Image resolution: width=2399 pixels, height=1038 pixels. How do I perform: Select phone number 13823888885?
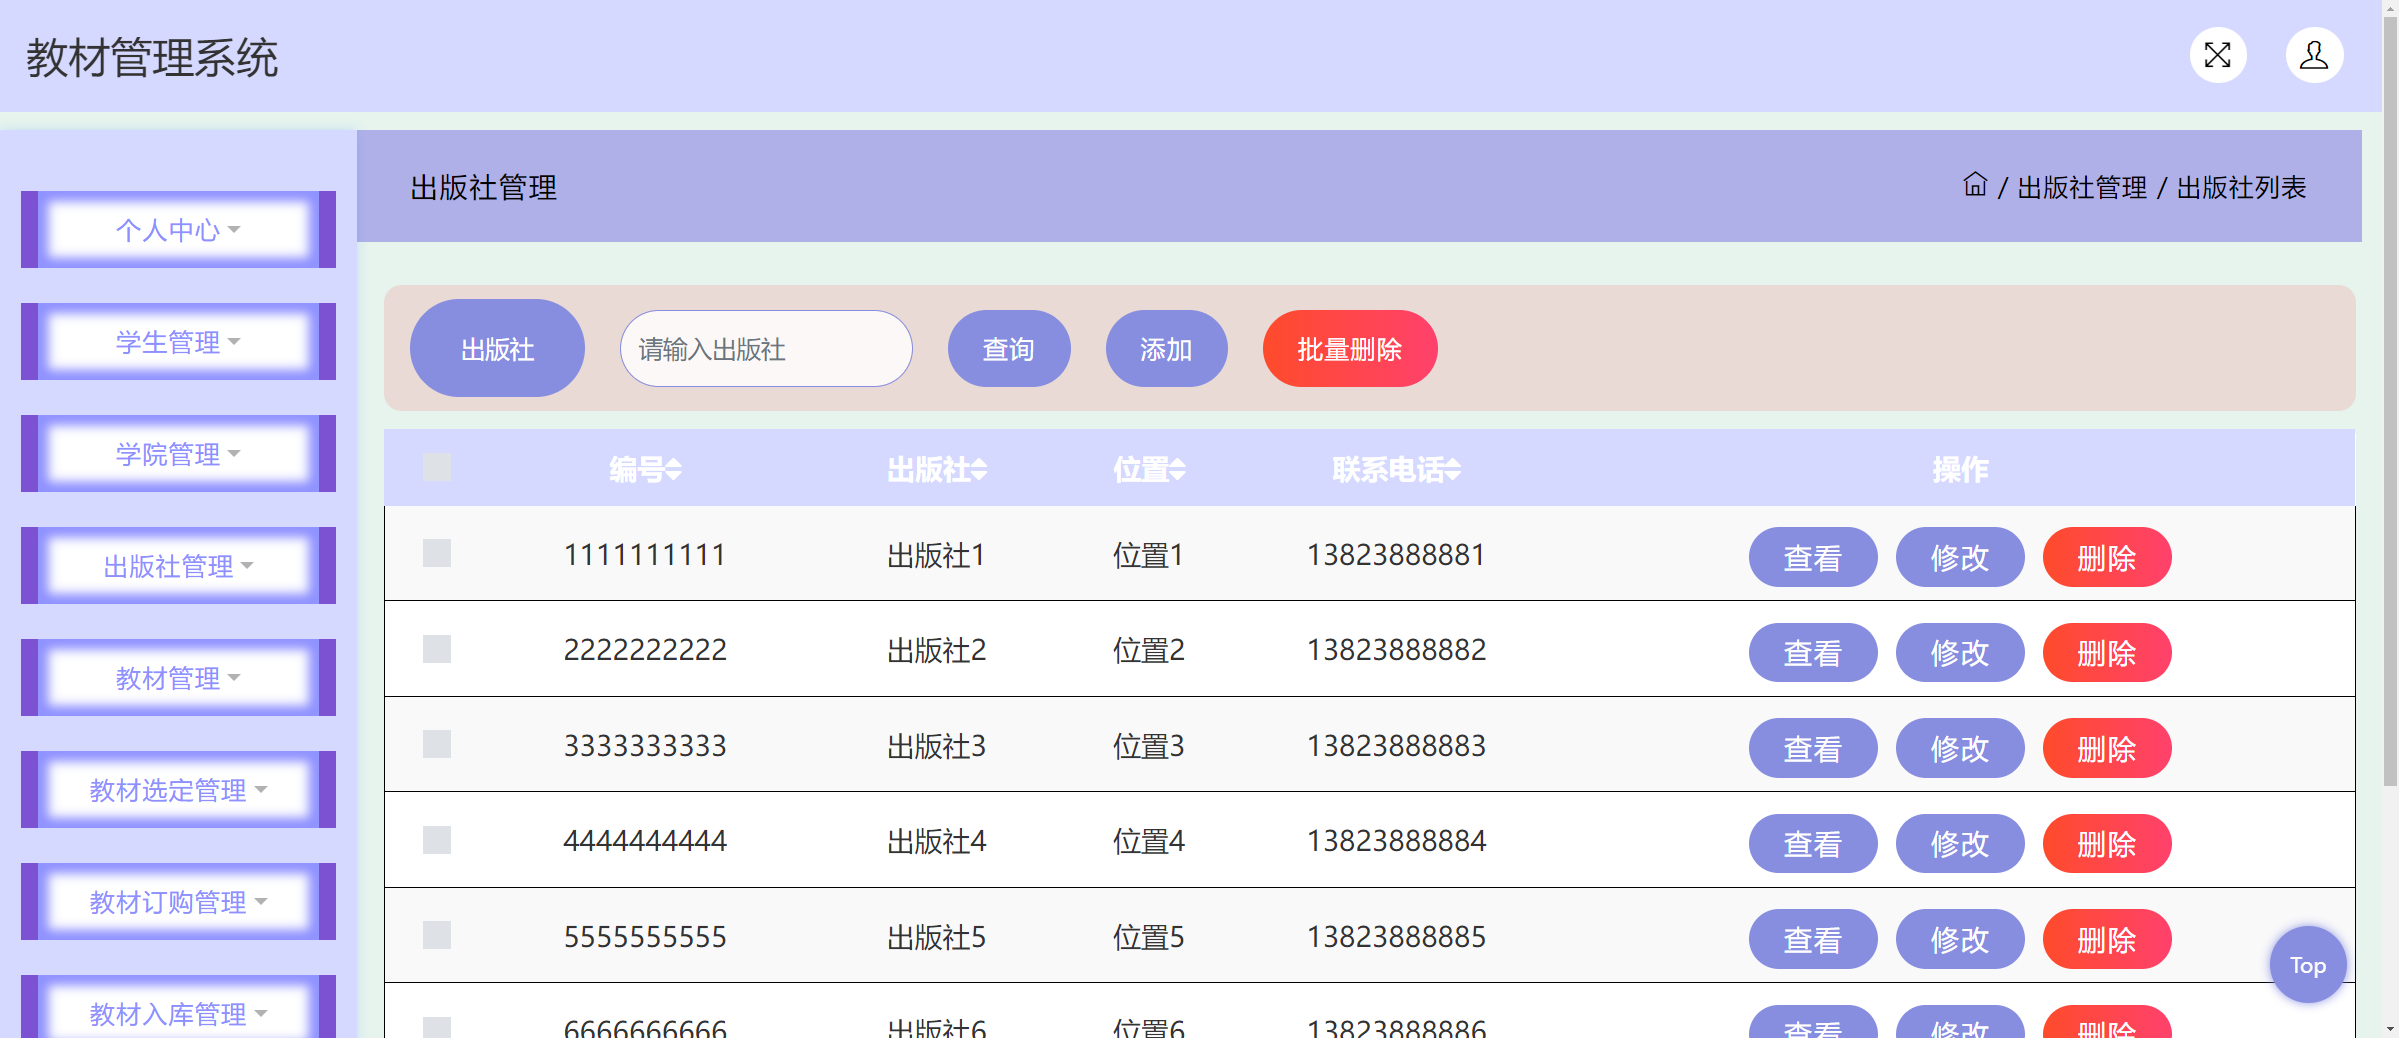tap(1396, 937)
